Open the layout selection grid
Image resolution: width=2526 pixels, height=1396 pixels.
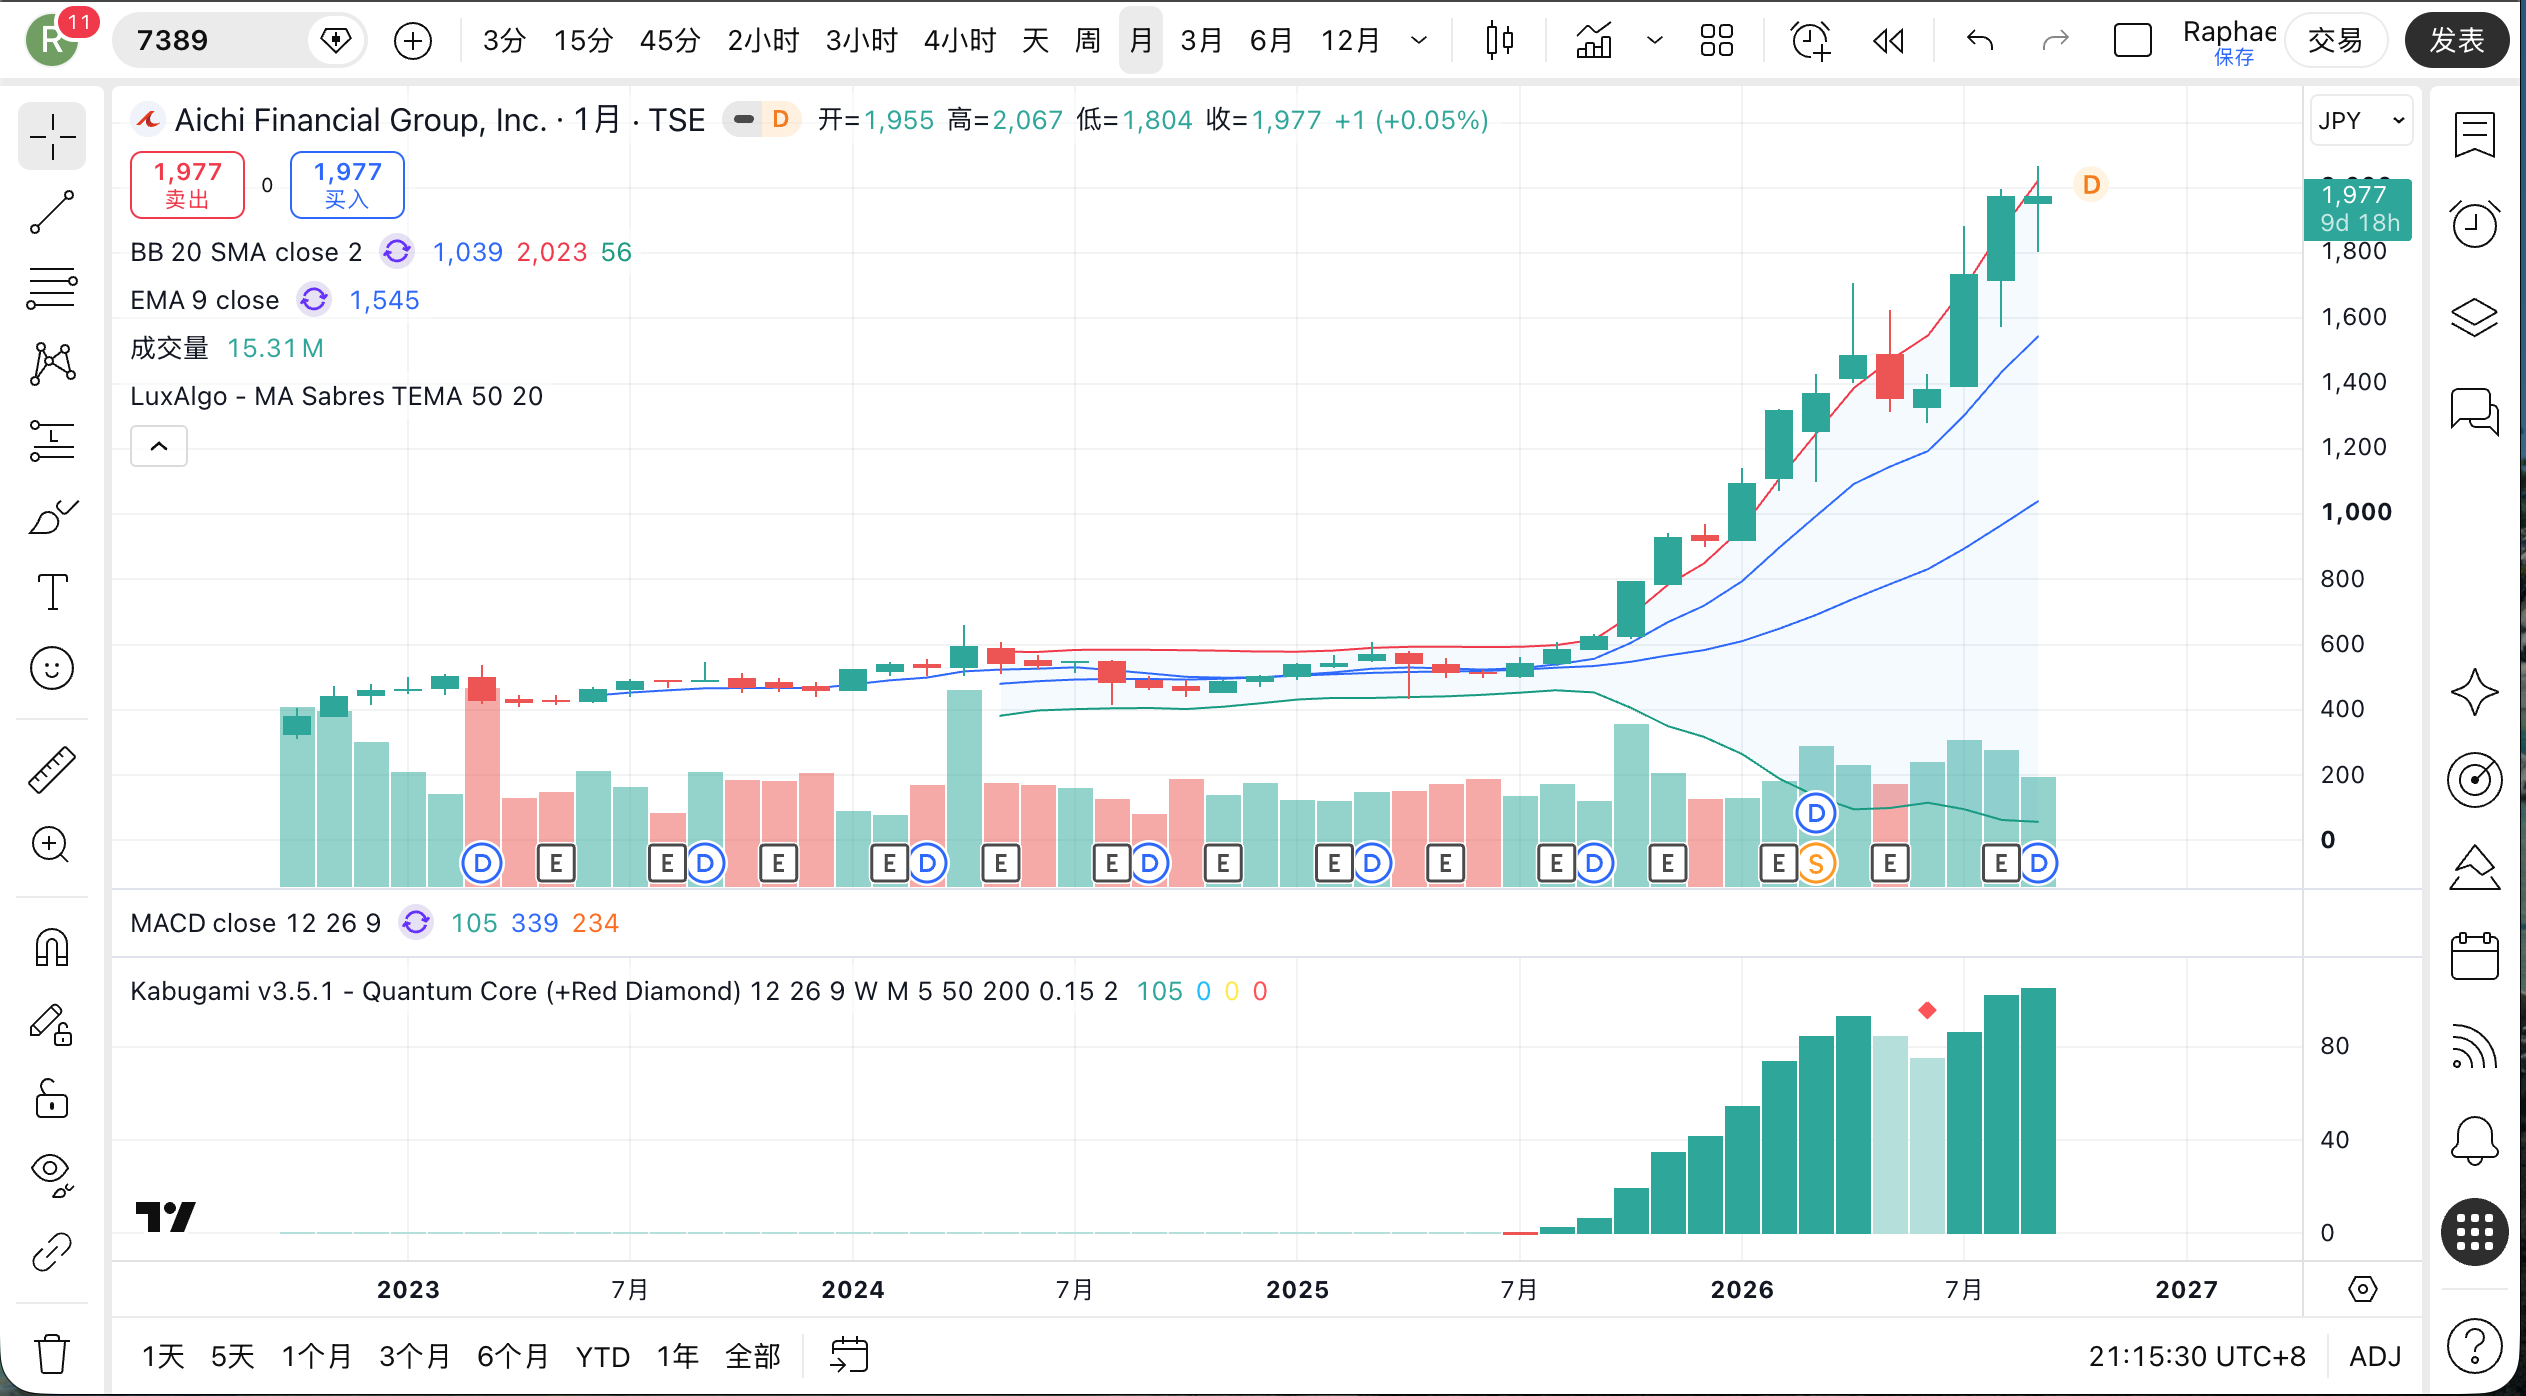(1717, 40)
